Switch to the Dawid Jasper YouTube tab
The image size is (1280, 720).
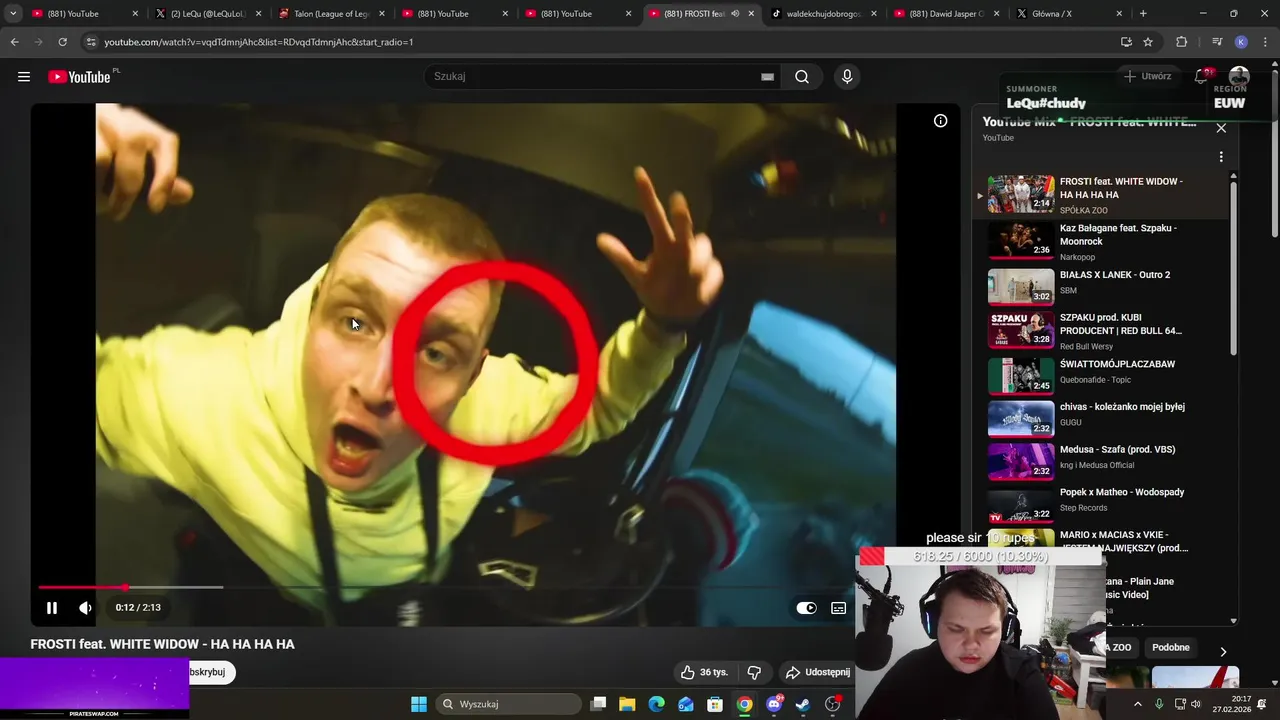click(946, 14)
